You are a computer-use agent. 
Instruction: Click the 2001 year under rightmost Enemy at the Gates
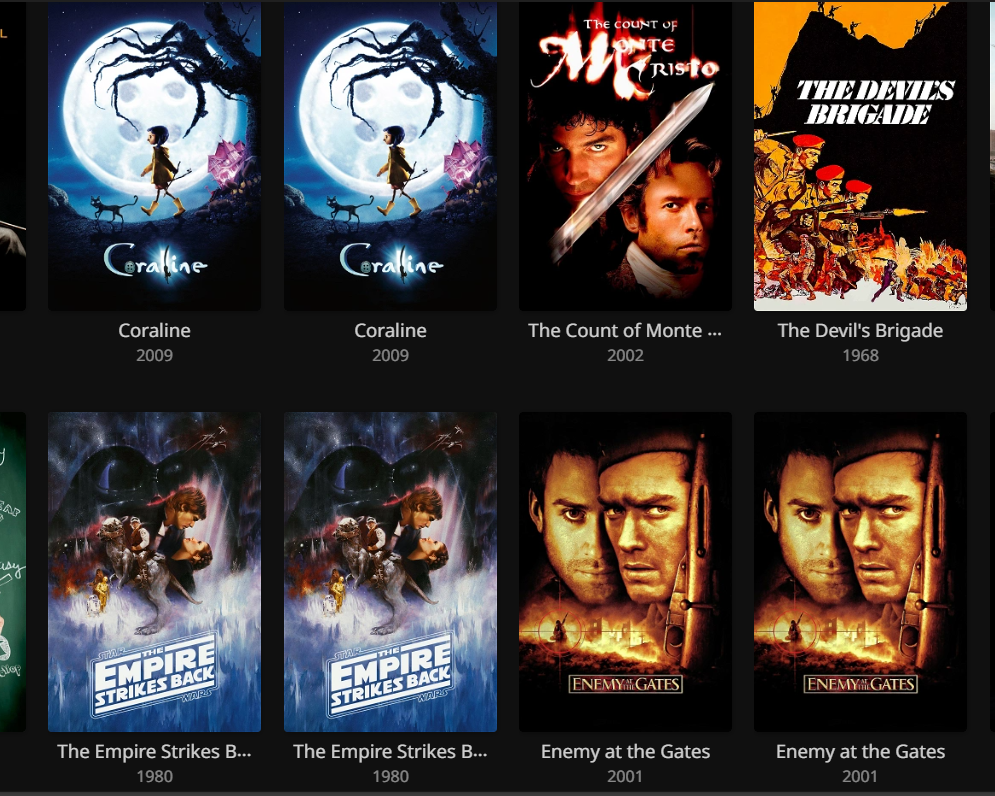[860, 776]
